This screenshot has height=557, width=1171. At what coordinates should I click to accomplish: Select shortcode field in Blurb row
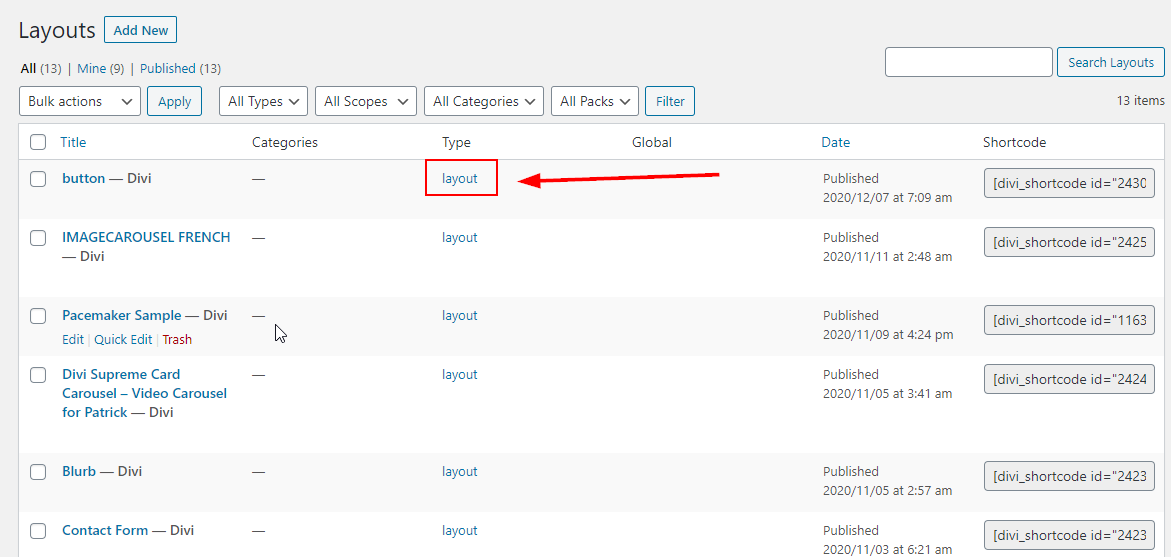coord(1069,476)
